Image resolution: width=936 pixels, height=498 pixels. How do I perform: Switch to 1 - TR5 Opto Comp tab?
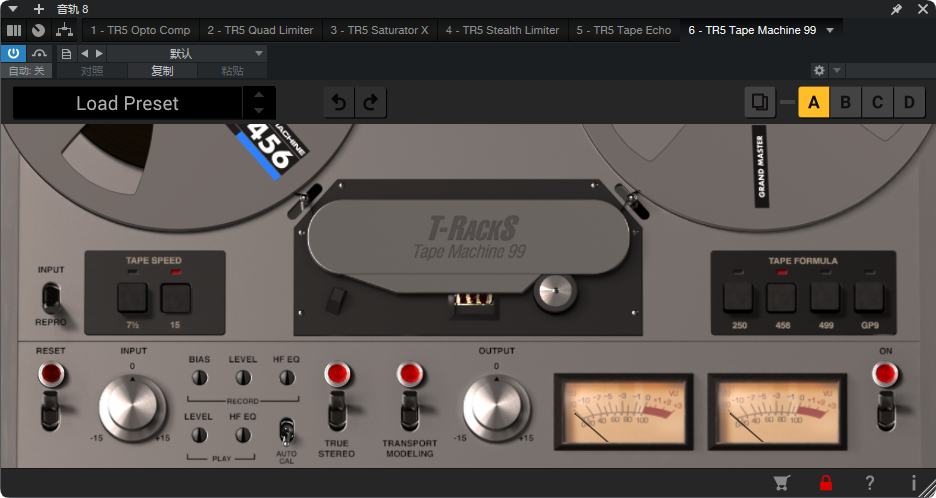point(140,30)
